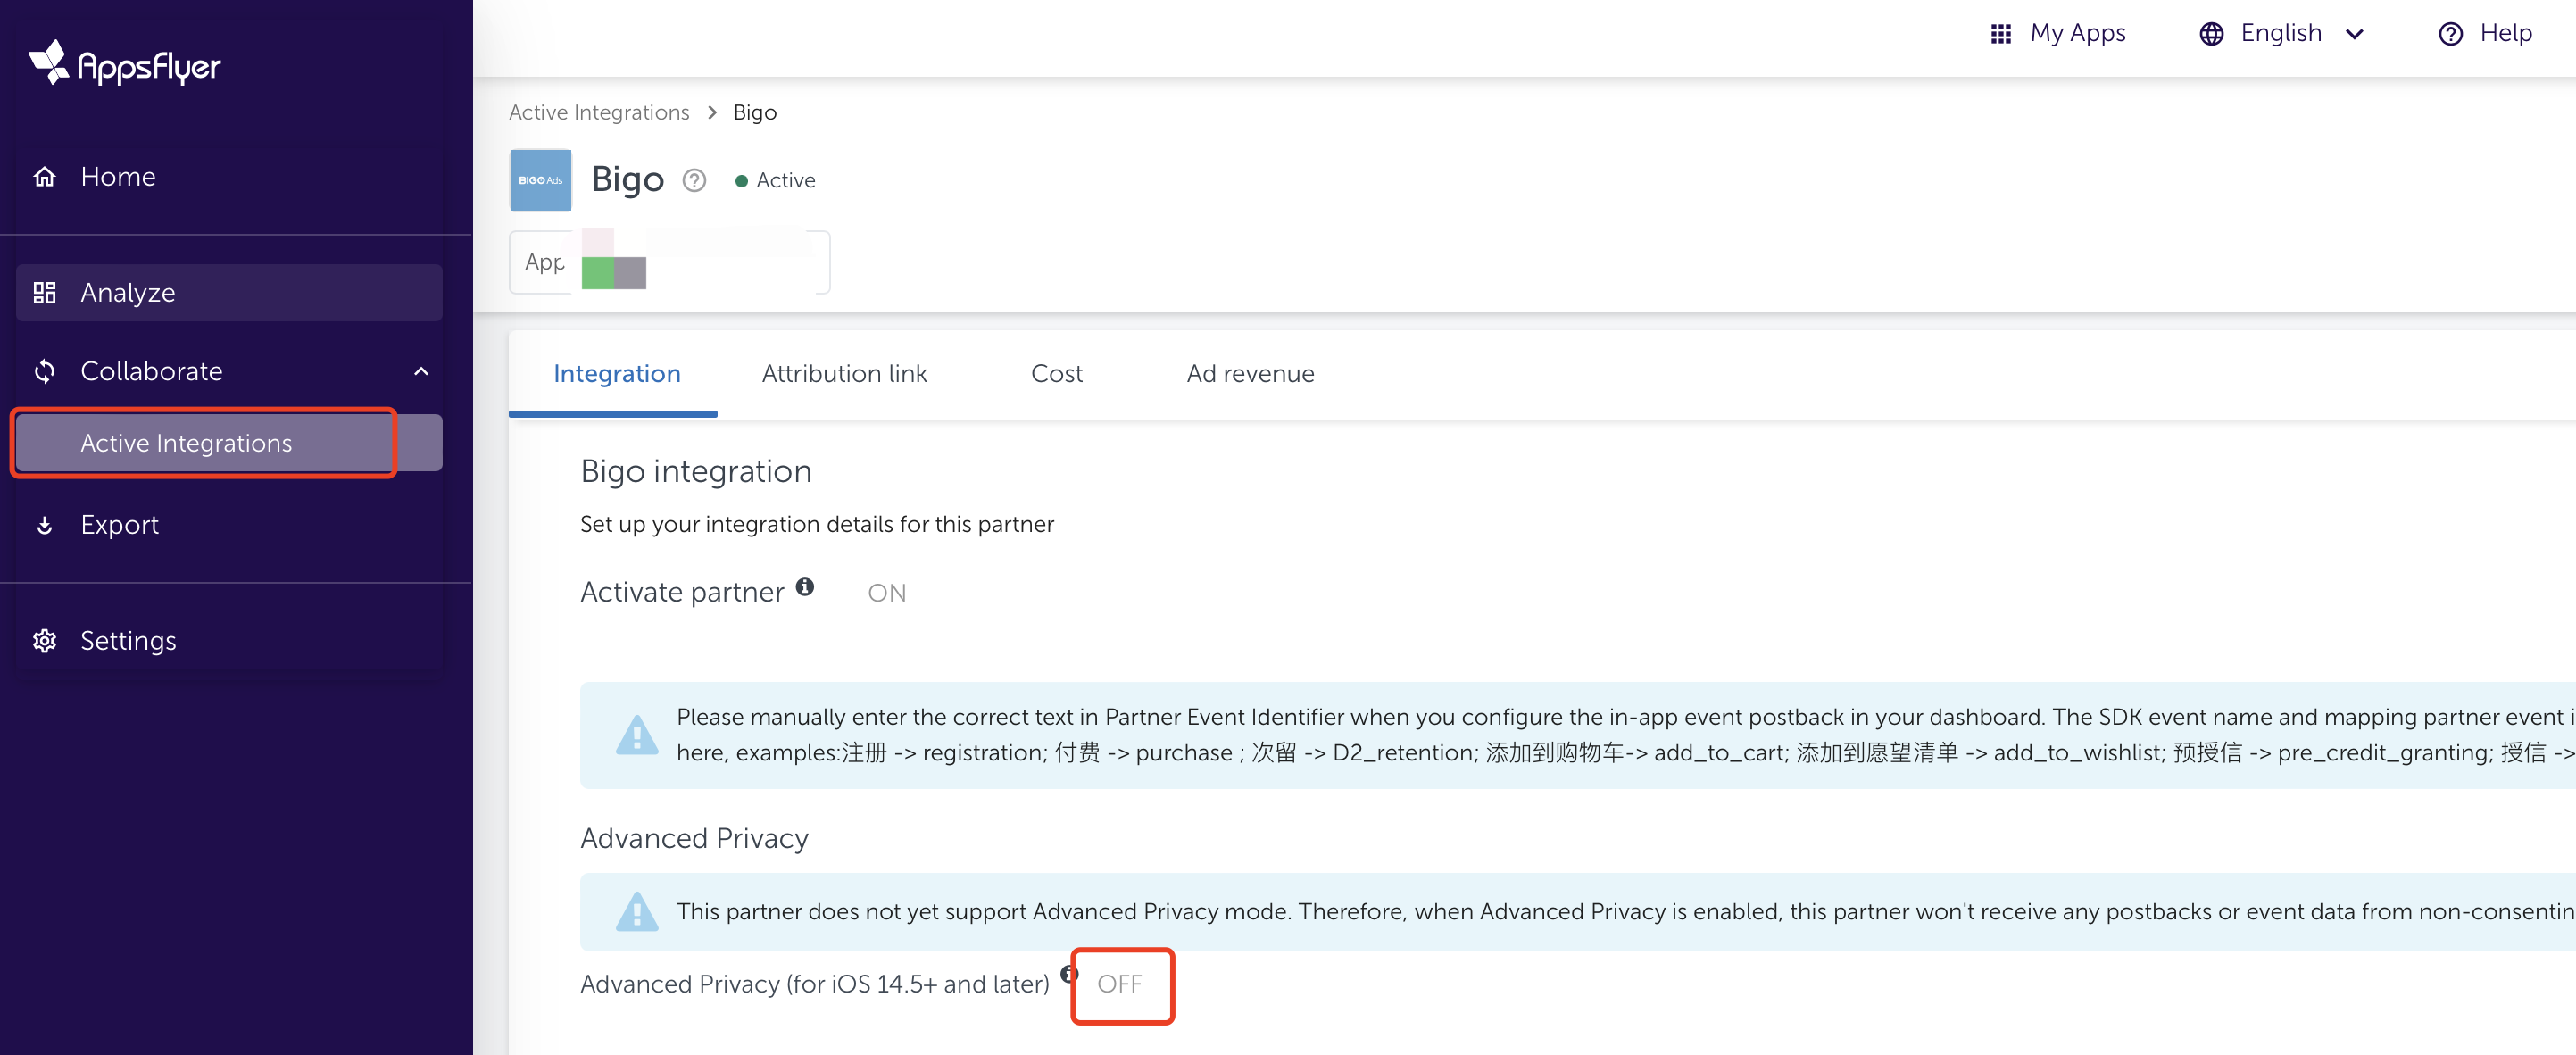Toggle the Activate partner ON switch
The image size is (2576, 1055).
coord(887,593)
